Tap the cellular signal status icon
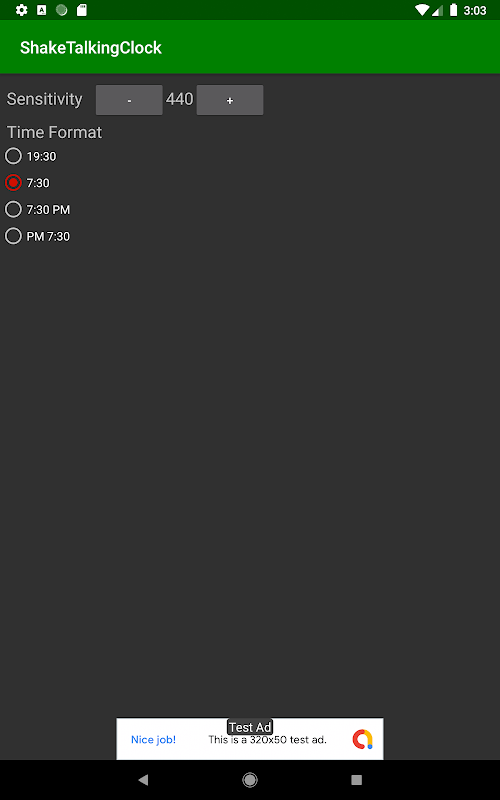This screenshot has width=500, height=800. coord(437,10)
